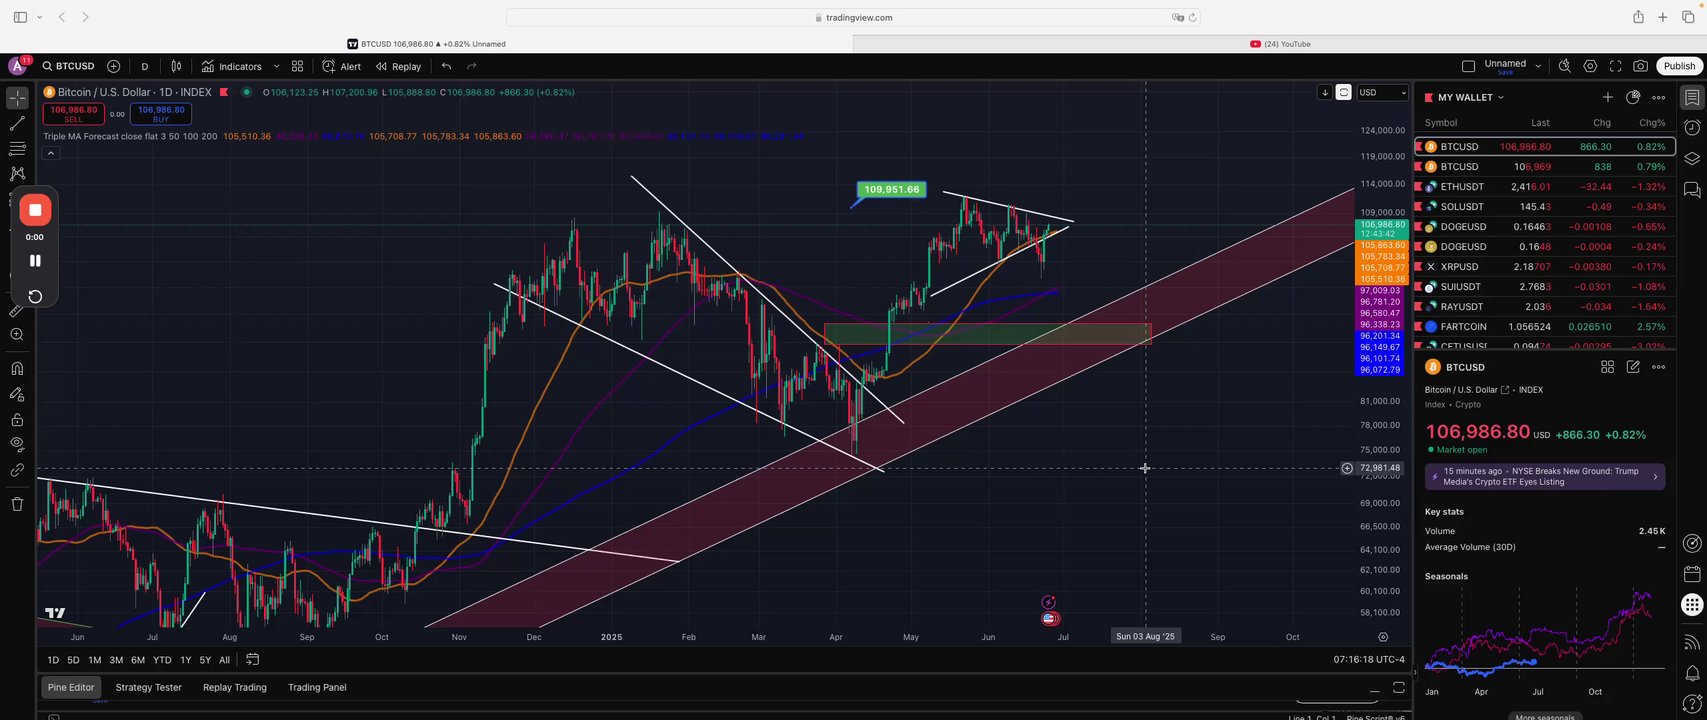This screenshot has height=720, width=1707.
Task: Undo the last chart action
Action: [x=446, y=66]
